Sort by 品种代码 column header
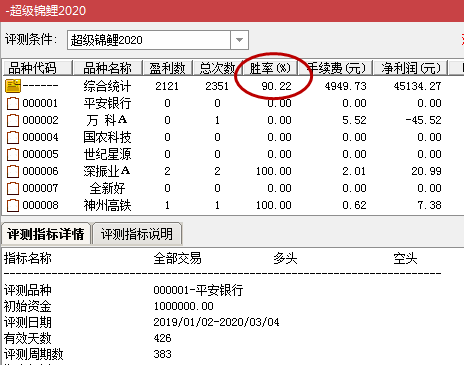Screen dimensions: 464x365 37,68
